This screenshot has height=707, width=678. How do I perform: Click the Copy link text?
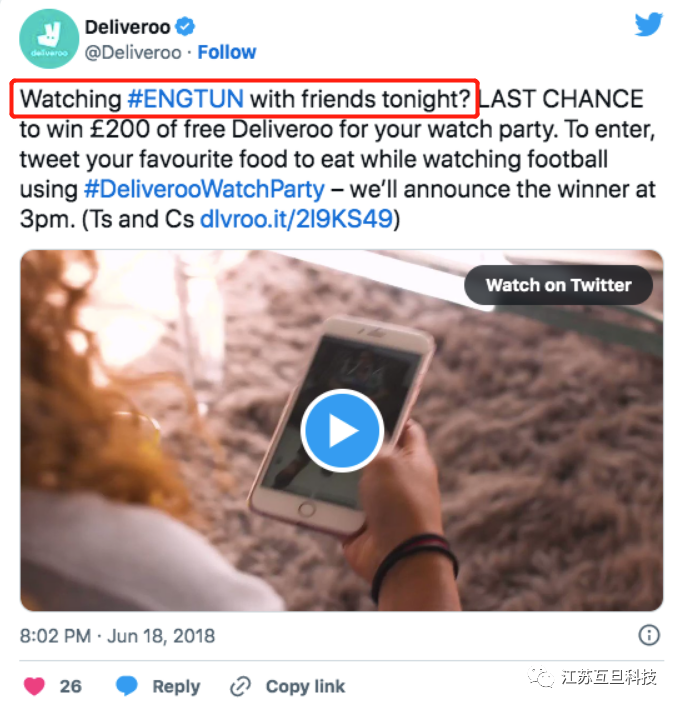[305, 686]
